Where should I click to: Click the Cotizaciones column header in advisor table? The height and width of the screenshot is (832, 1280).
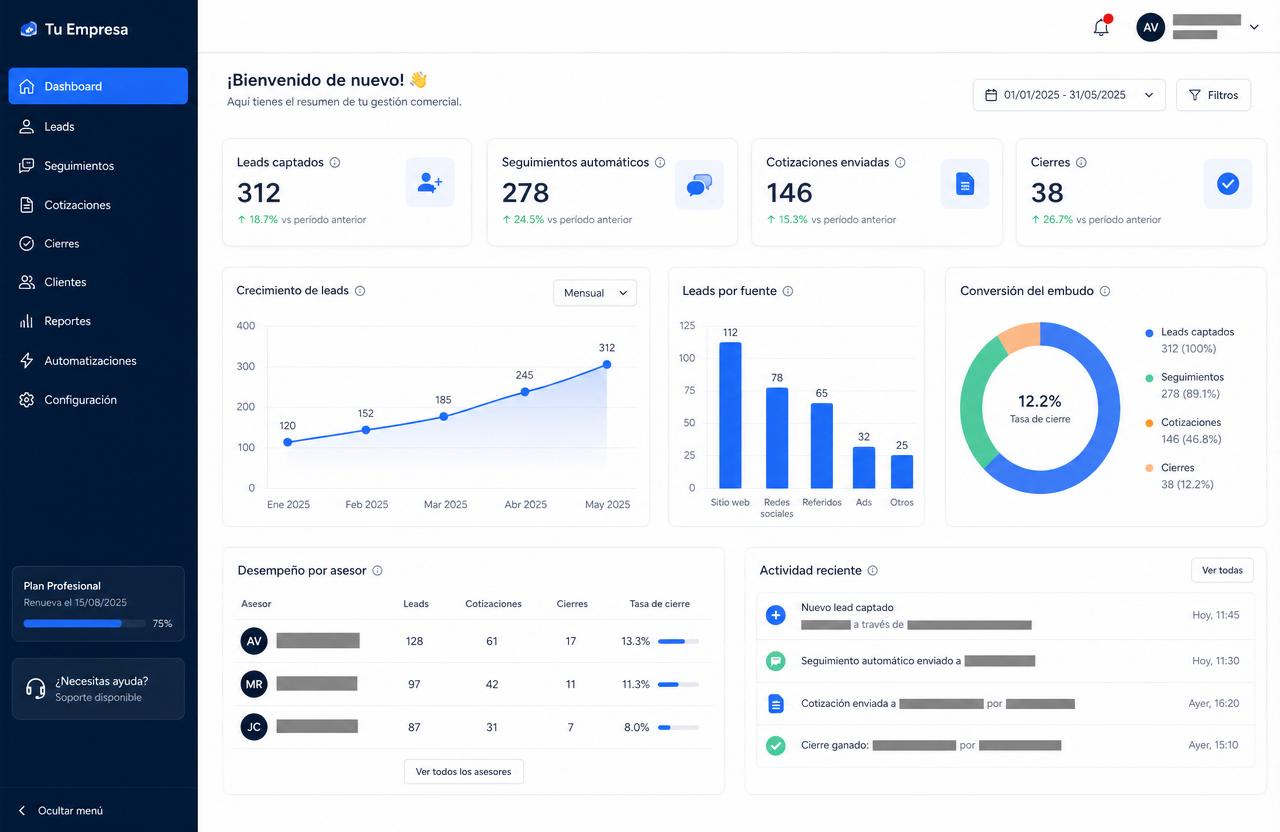[x=494, y=604]
